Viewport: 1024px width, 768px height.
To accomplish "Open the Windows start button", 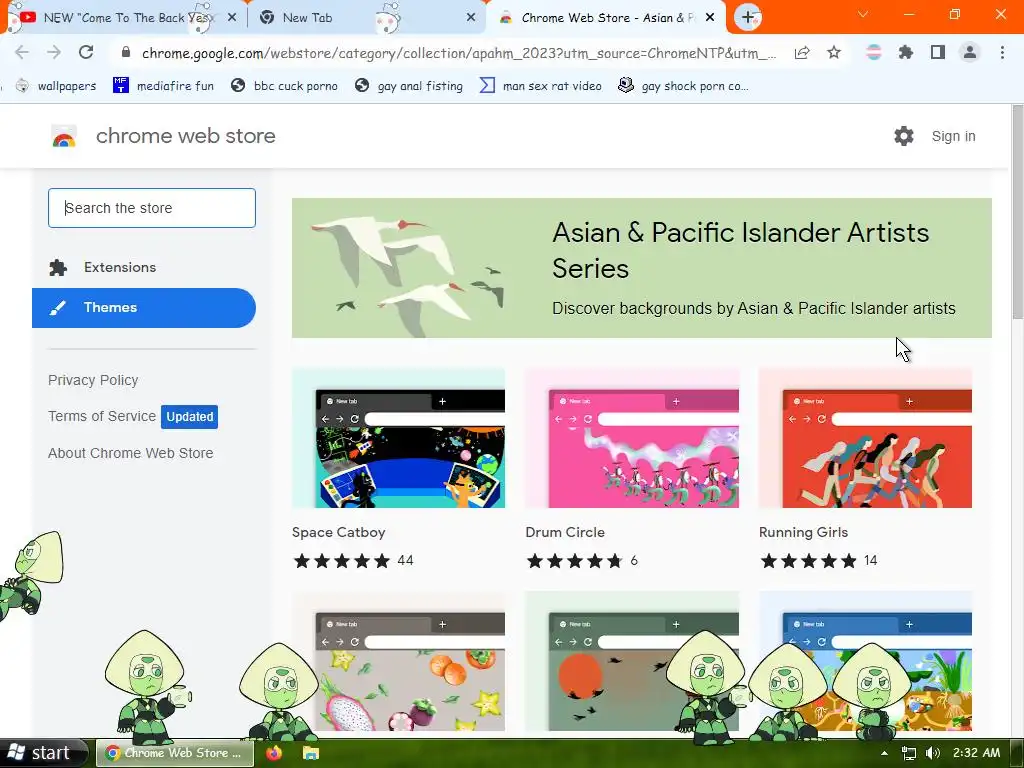I will pos(43,753).
